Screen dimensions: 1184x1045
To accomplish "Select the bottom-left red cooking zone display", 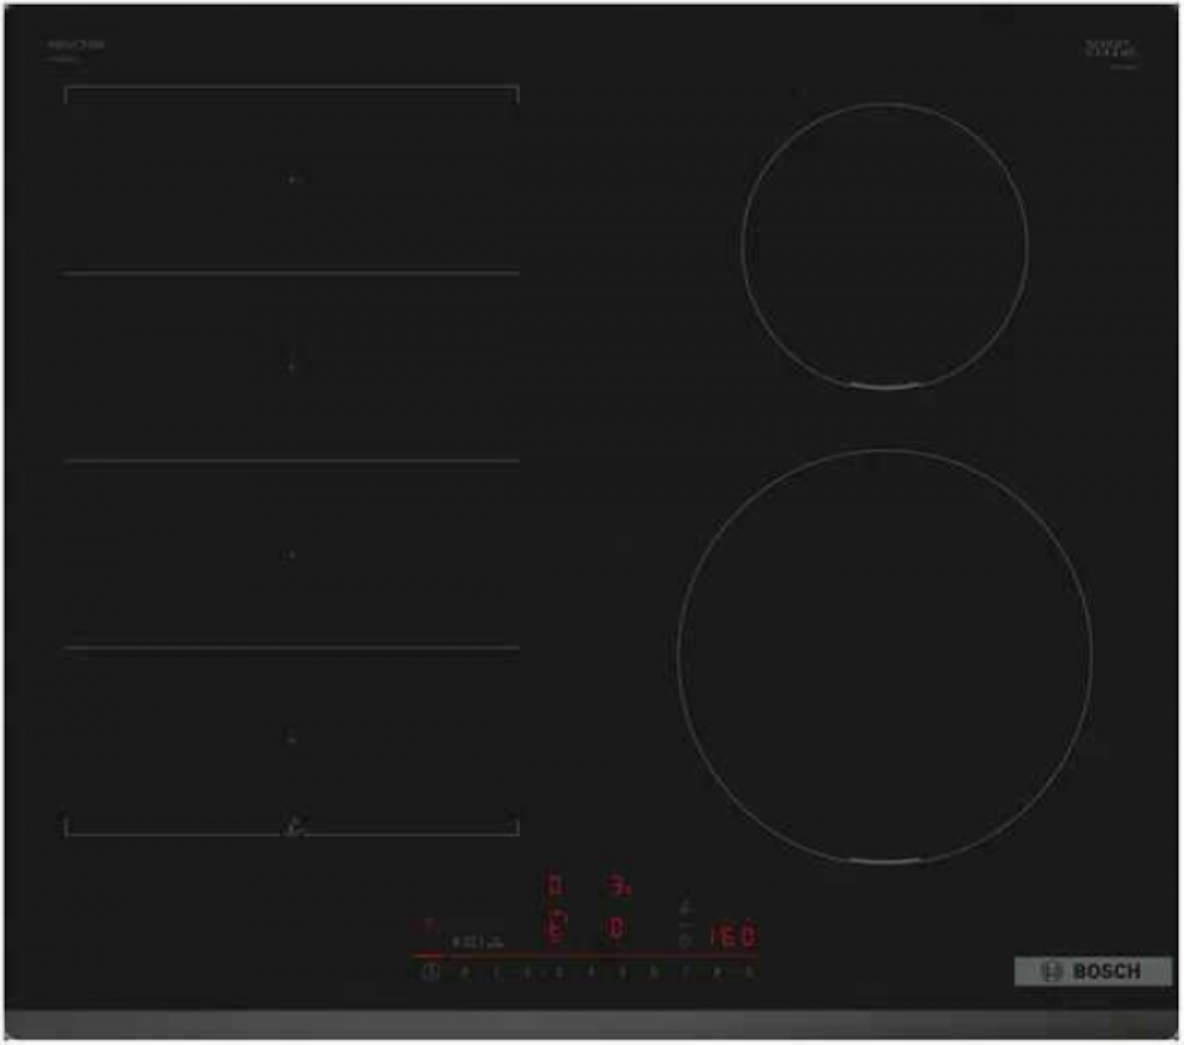I will click(553, 929).
